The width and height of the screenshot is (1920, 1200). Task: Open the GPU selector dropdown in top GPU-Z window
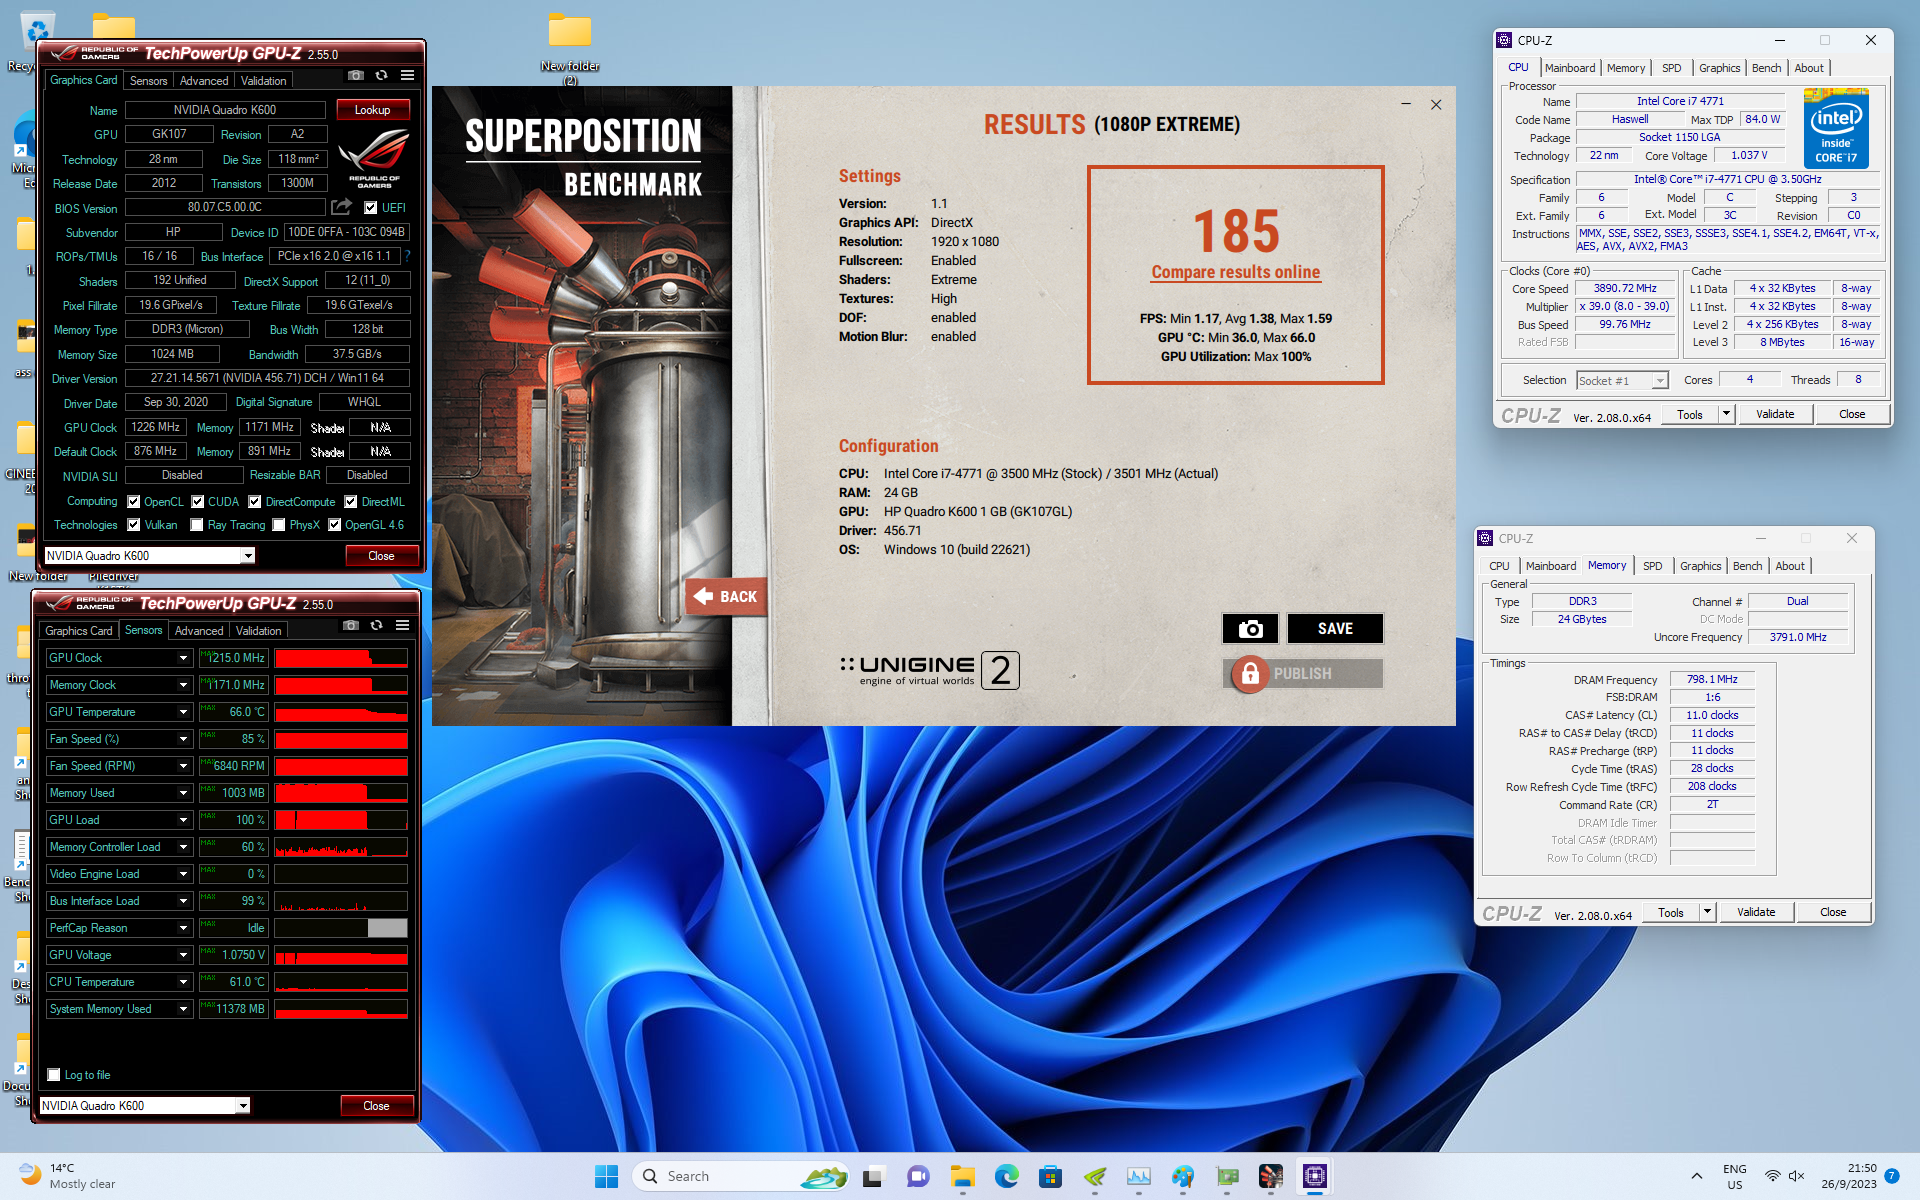248,556
